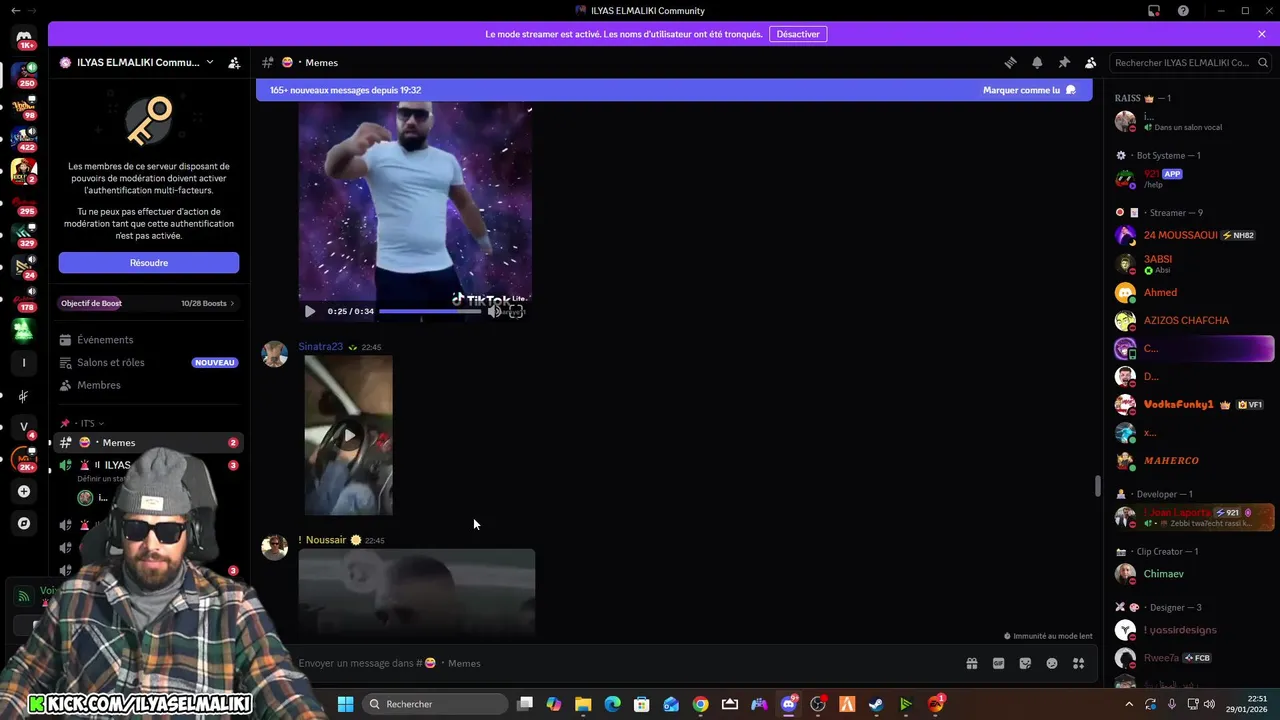Click the chat scrollbar thumb
The width and height of the screenshot is (1280, 720).
(1098, 486)
